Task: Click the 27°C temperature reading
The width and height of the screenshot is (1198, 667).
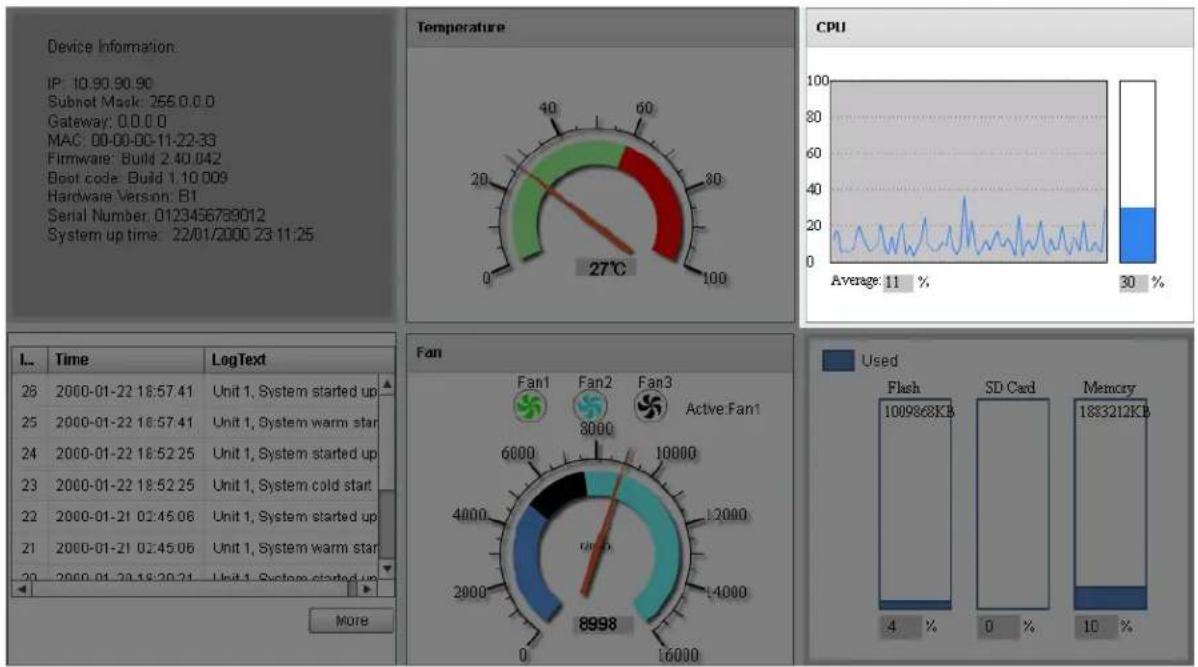Action: [x=607, y=268]
